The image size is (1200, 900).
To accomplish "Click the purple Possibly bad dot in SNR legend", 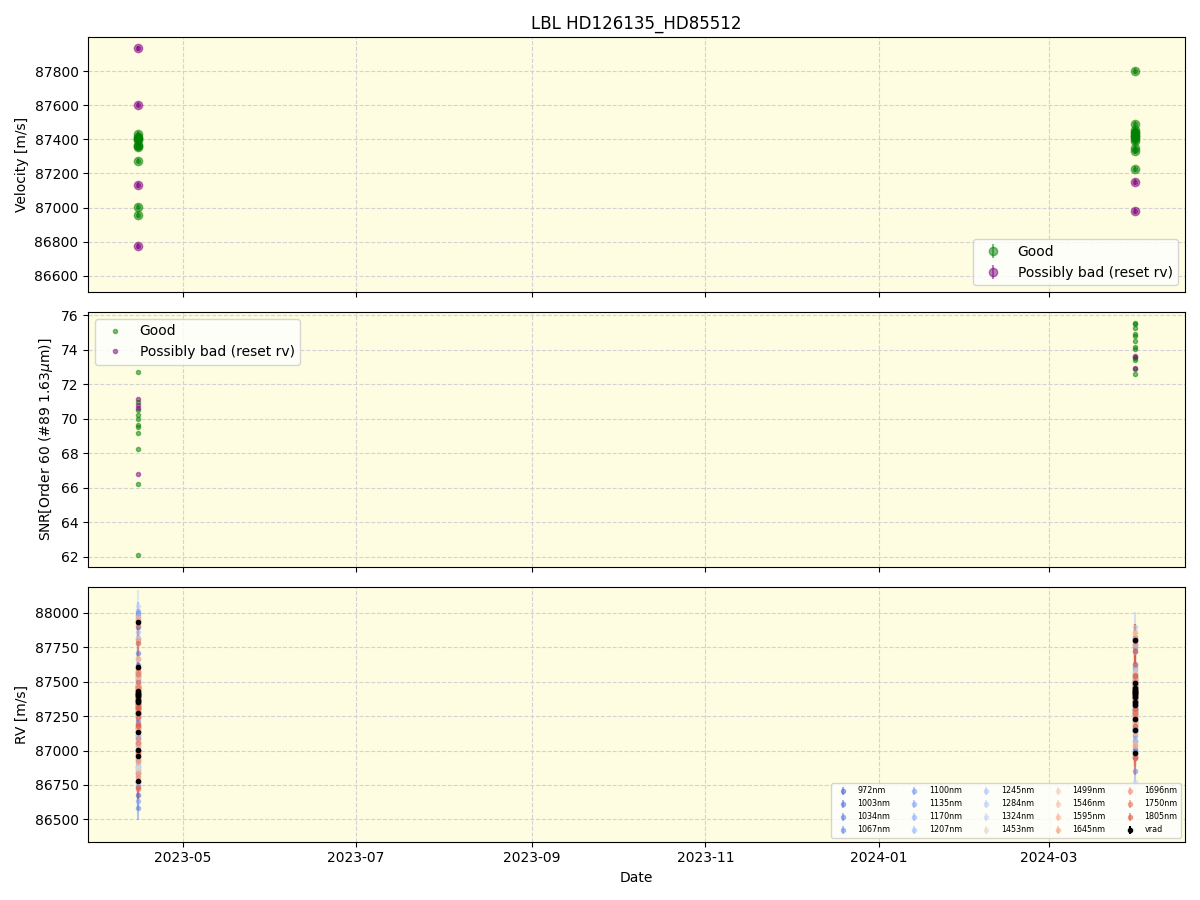I will click(115, 351).
